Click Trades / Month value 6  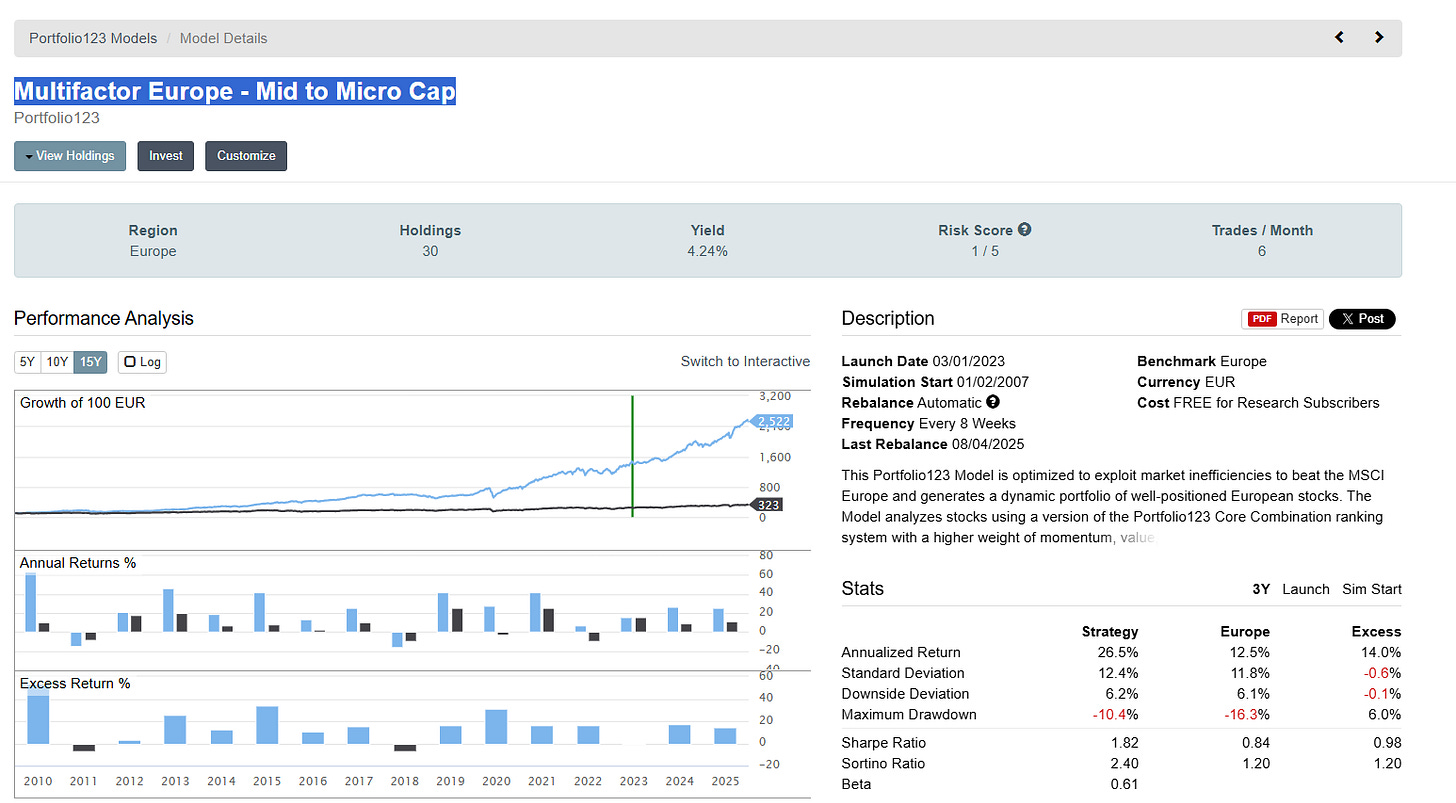click(1262, 251)
